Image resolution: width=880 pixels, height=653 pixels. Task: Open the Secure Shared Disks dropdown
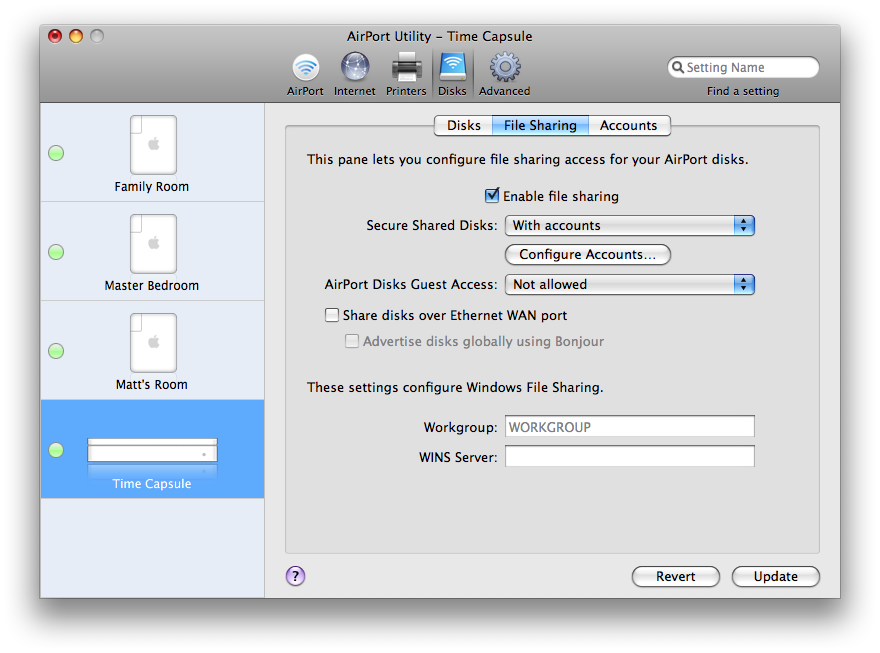coord(630,226)
